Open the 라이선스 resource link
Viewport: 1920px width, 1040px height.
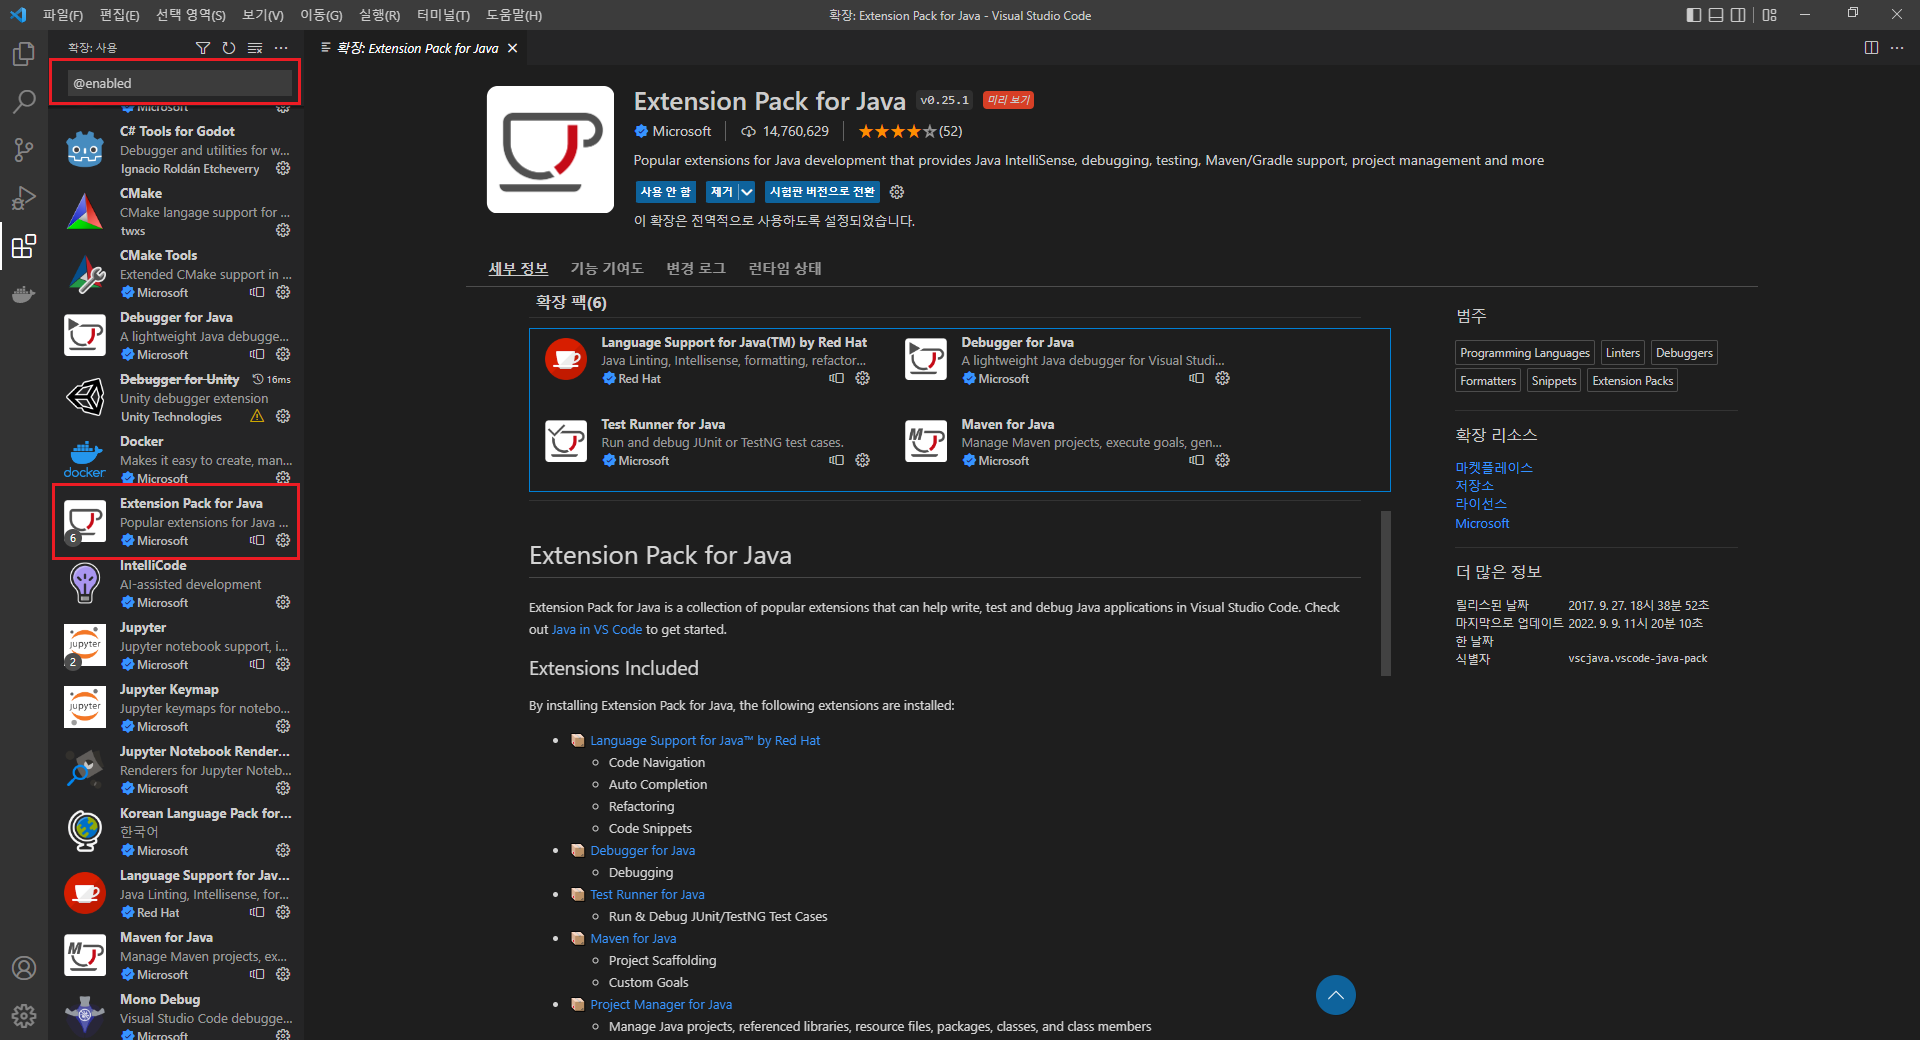click(1481, 503)
